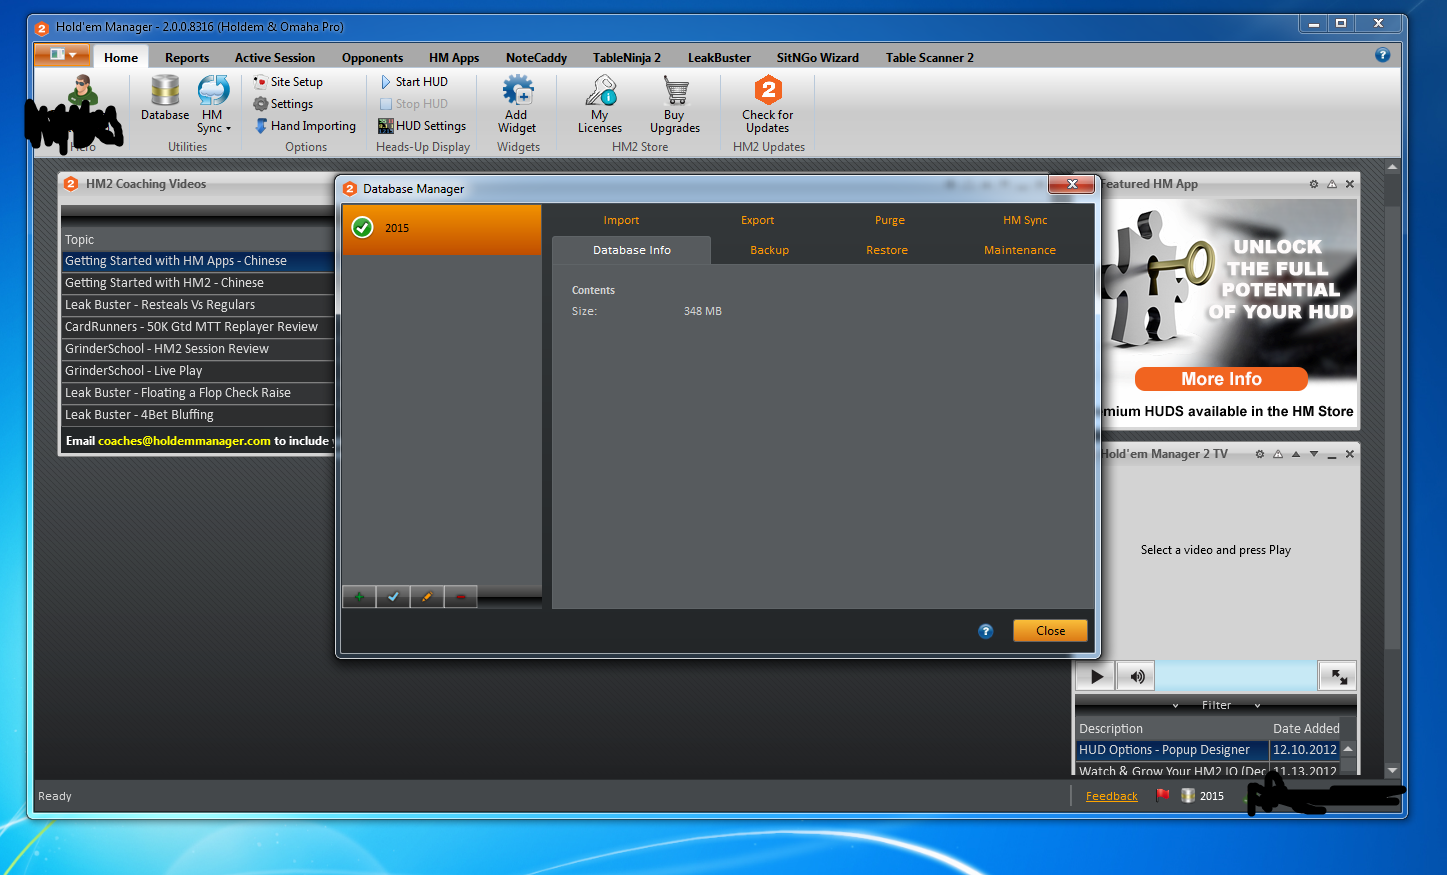The width and height of the screenshot is (1447, 875).
Task: Expand the Filter bar in TV panel
Action: (1216, 705)
